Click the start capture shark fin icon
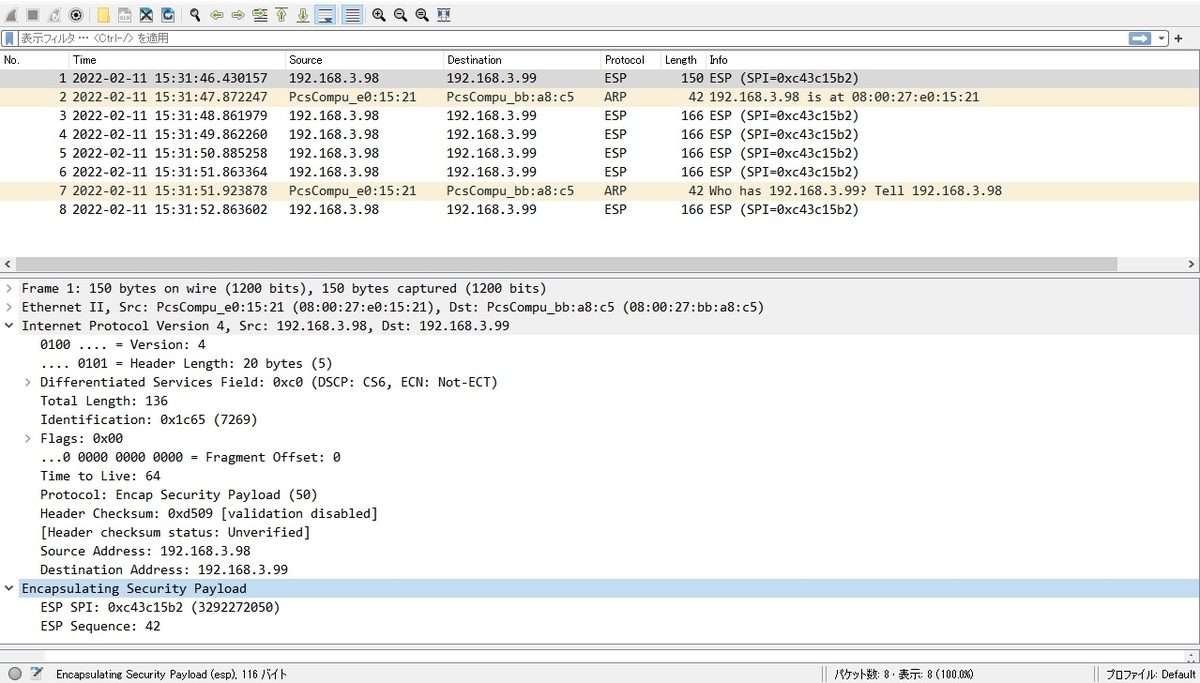1200x683 pixels. [11, 14]
